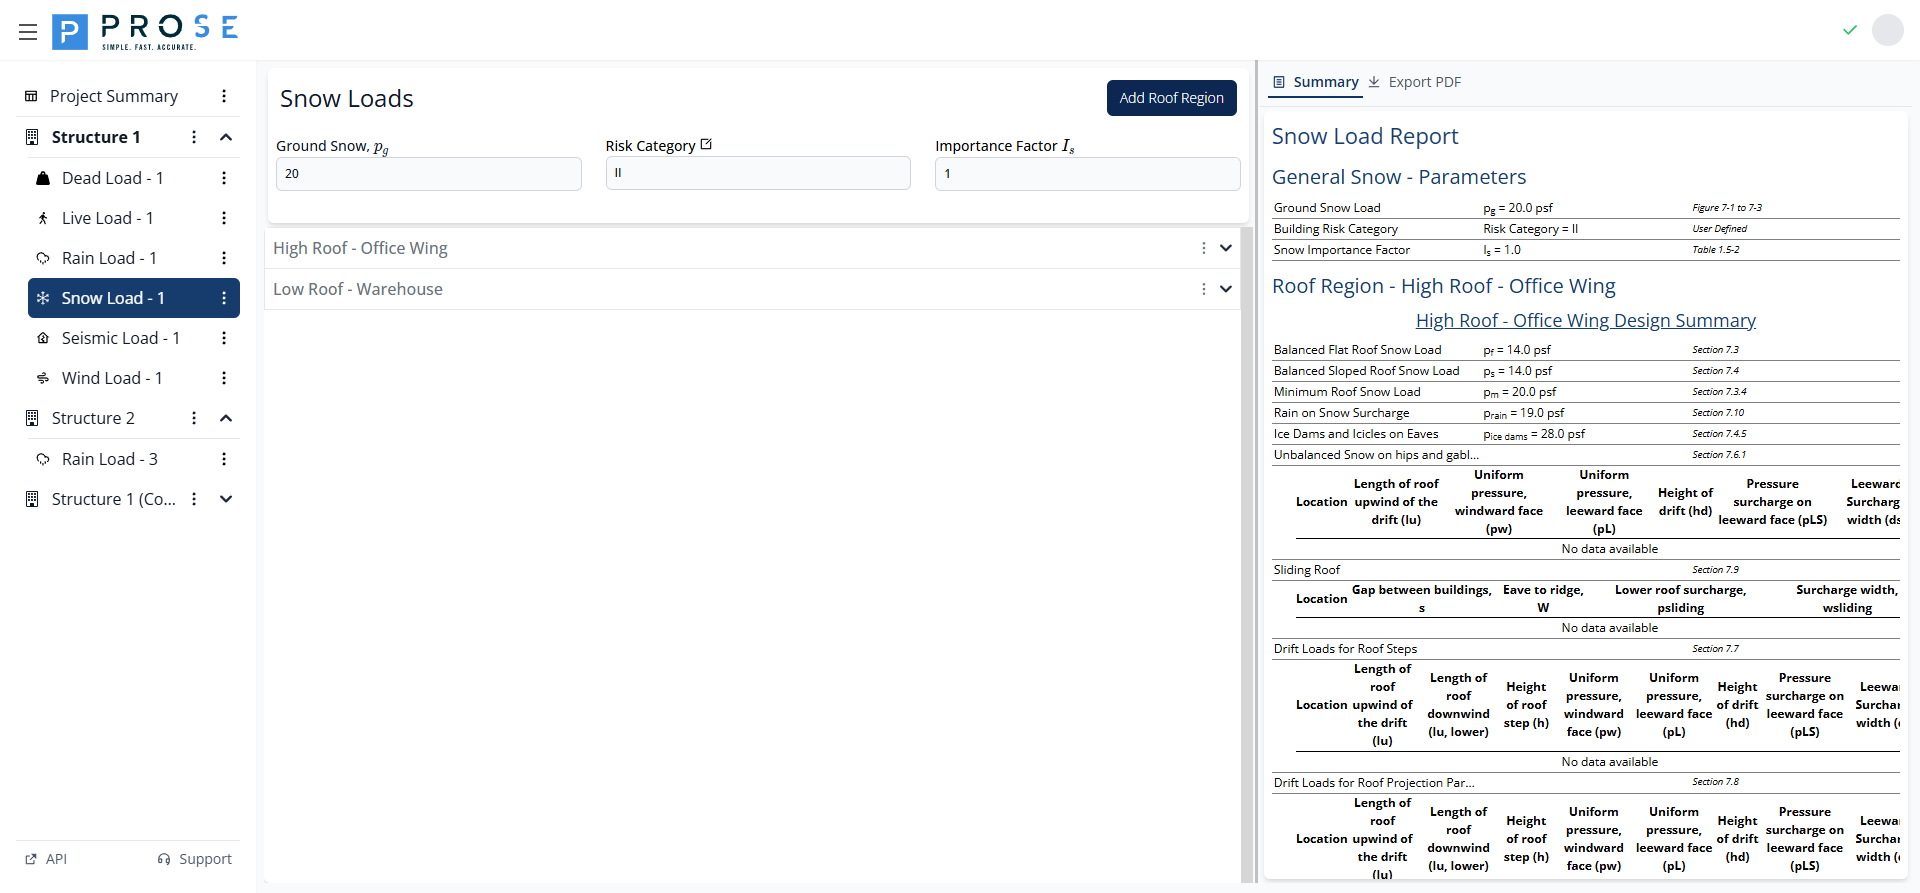Expand the High Roof - Office Wing region

pyautogui.click(x=1226, y=248)
